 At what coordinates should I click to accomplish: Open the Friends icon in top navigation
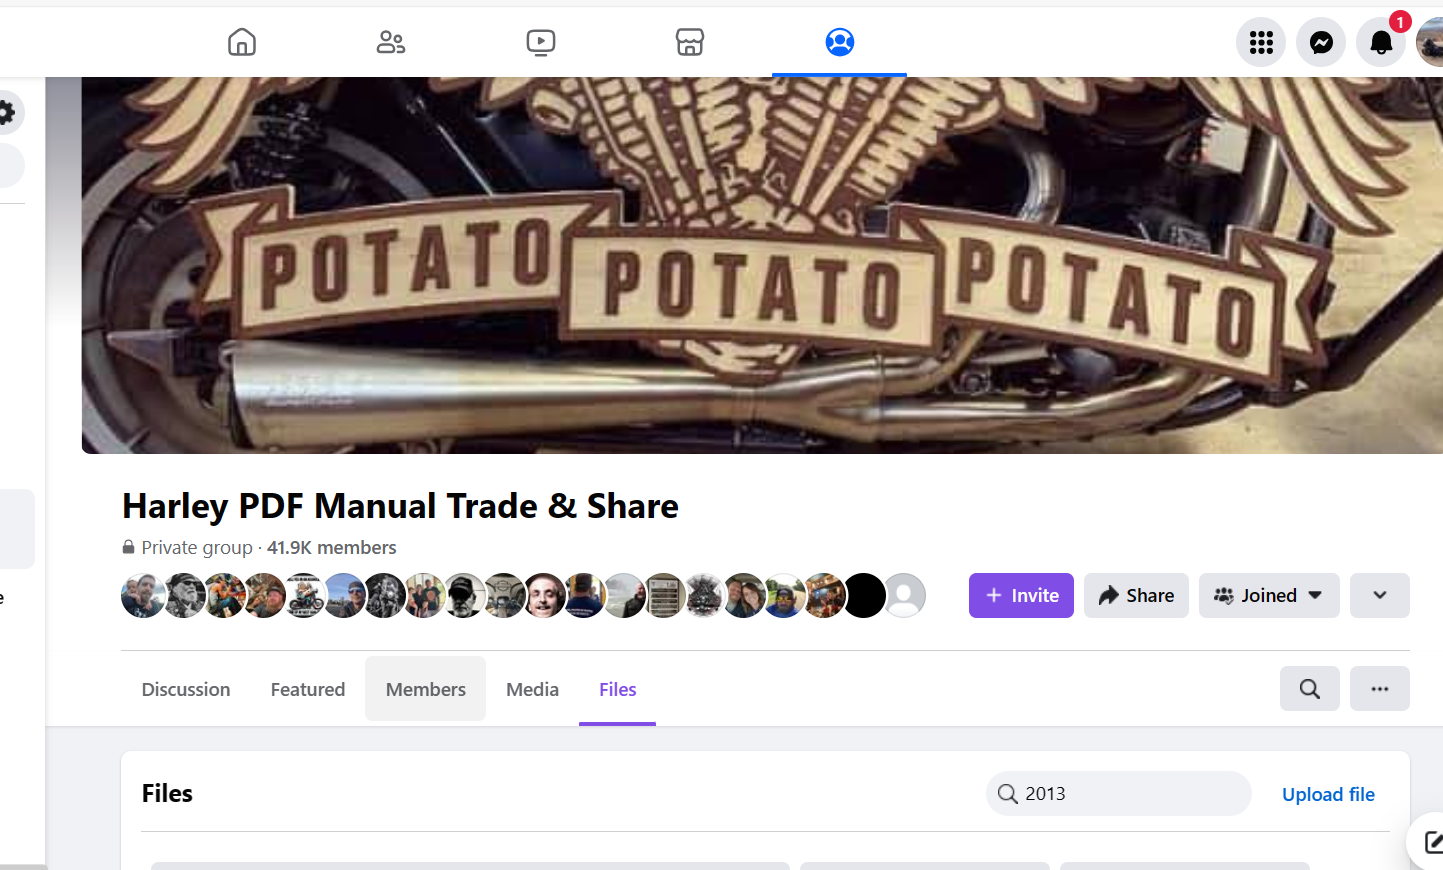pyautogui.click(x=390, y=42)
